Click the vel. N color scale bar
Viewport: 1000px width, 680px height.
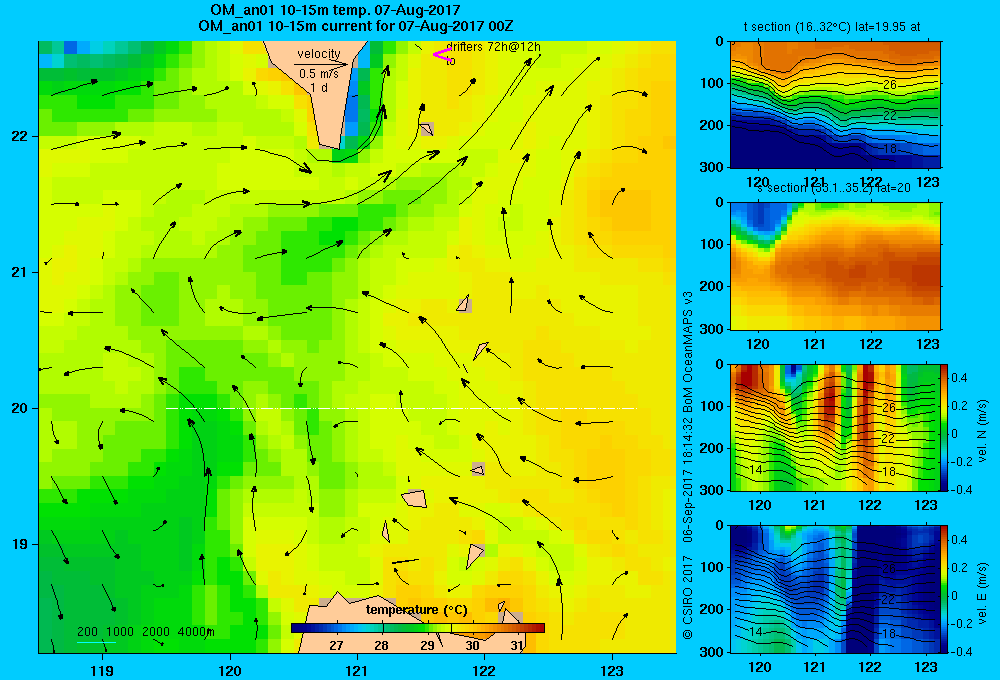click(x=944, y=427)
